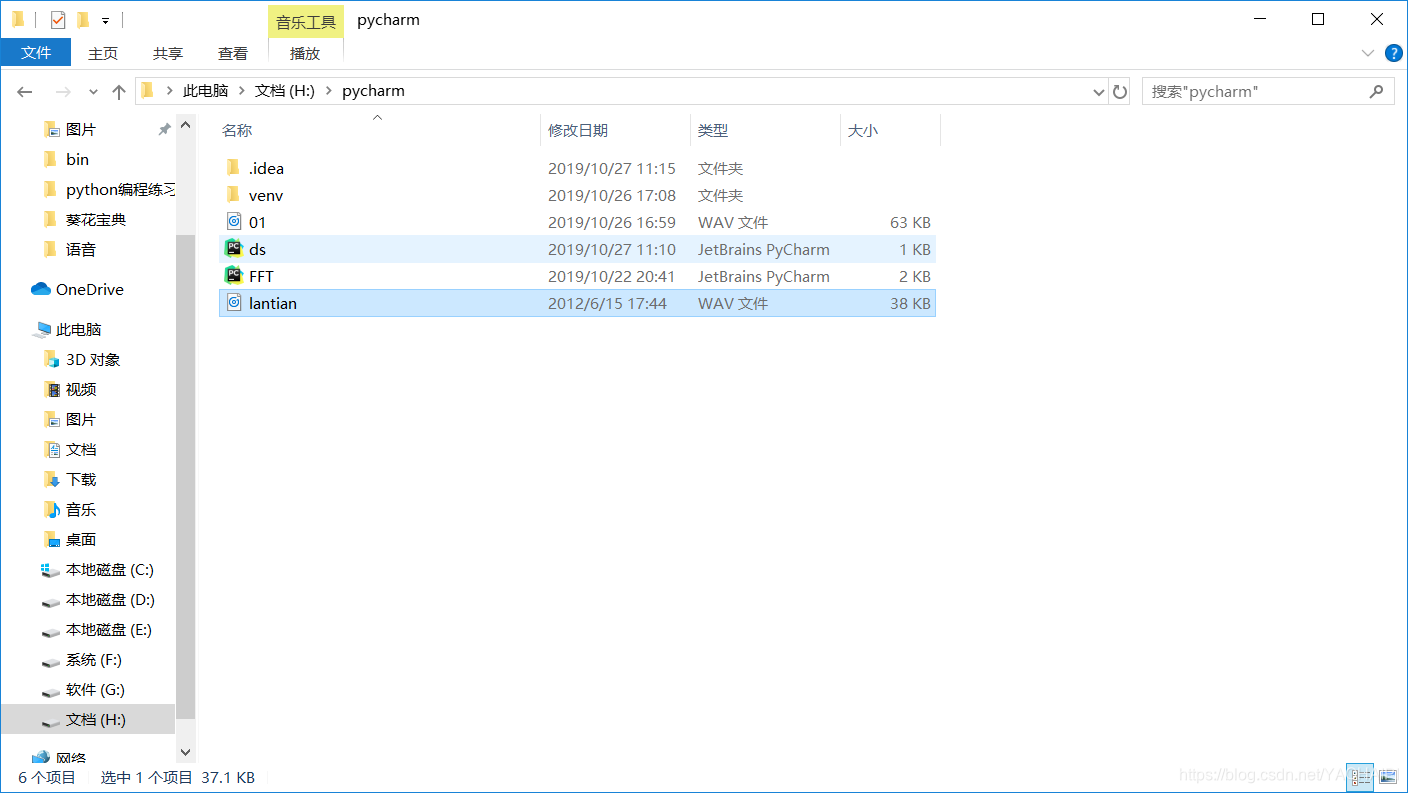Click 此电脑 in the address breadcrumb

205,91
